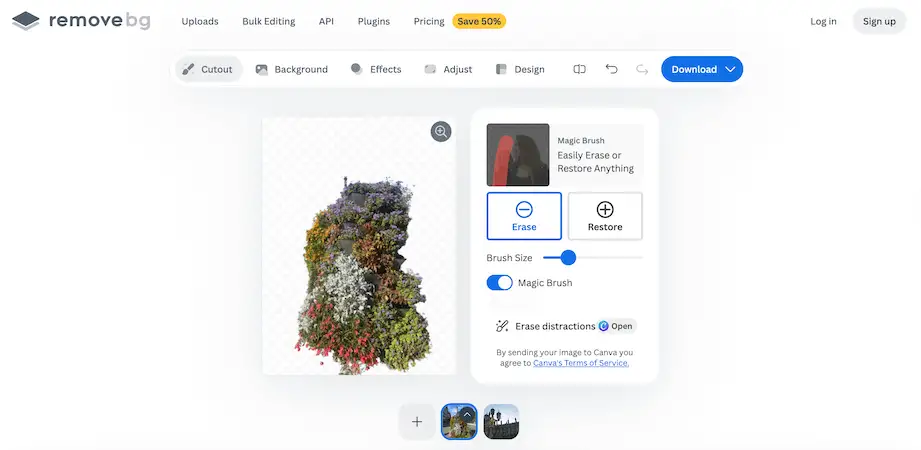Image resolution: width=921 pixels, height=450 pixels.
Task: Open the Adjust tab
Action: [x=448, y=69]
